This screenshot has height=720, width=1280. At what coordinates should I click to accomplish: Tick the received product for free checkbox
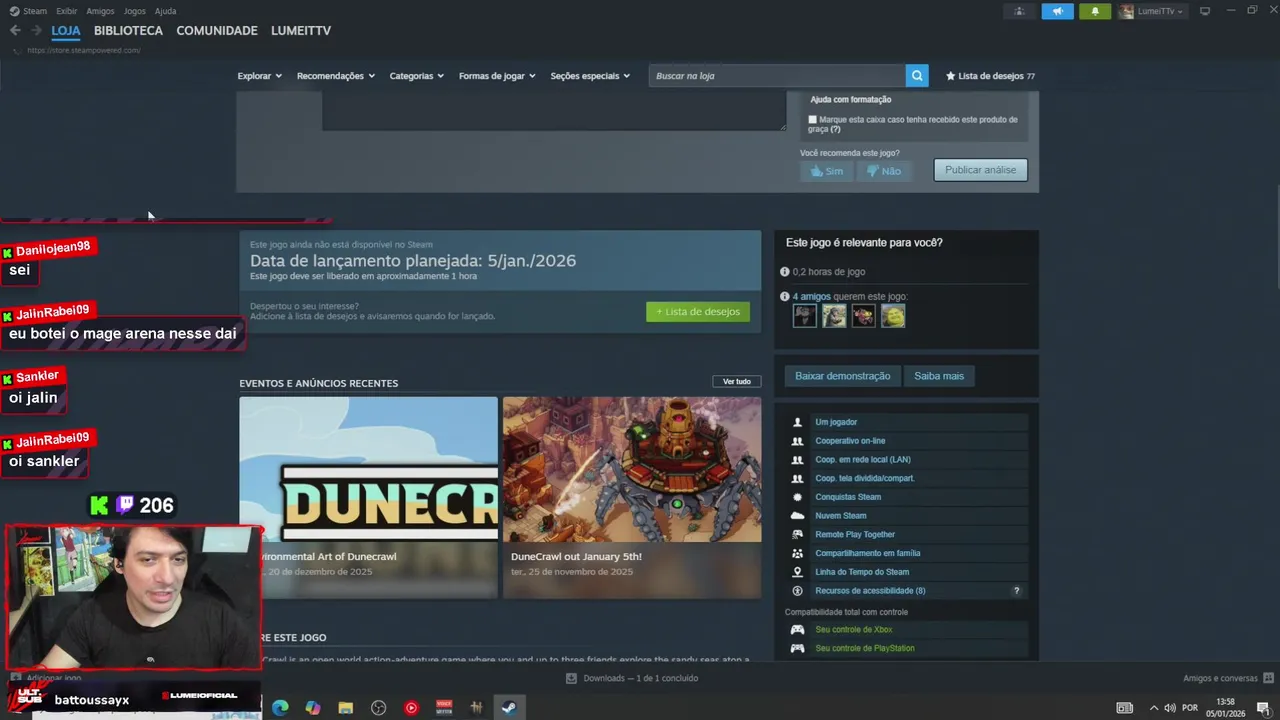[x=812, y=120]
